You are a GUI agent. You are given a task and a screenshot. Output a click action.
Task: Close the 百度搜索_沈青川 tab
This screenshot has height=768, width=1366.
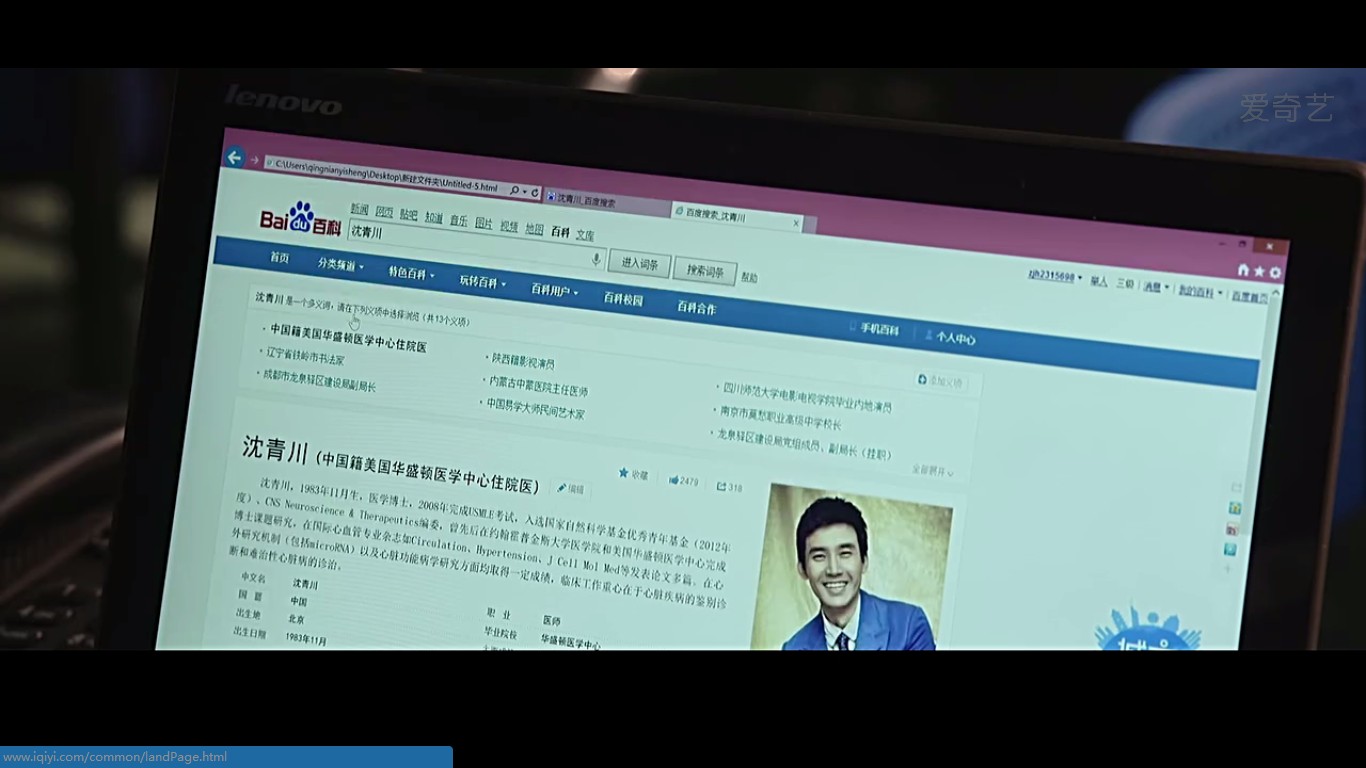click(797, 223)
